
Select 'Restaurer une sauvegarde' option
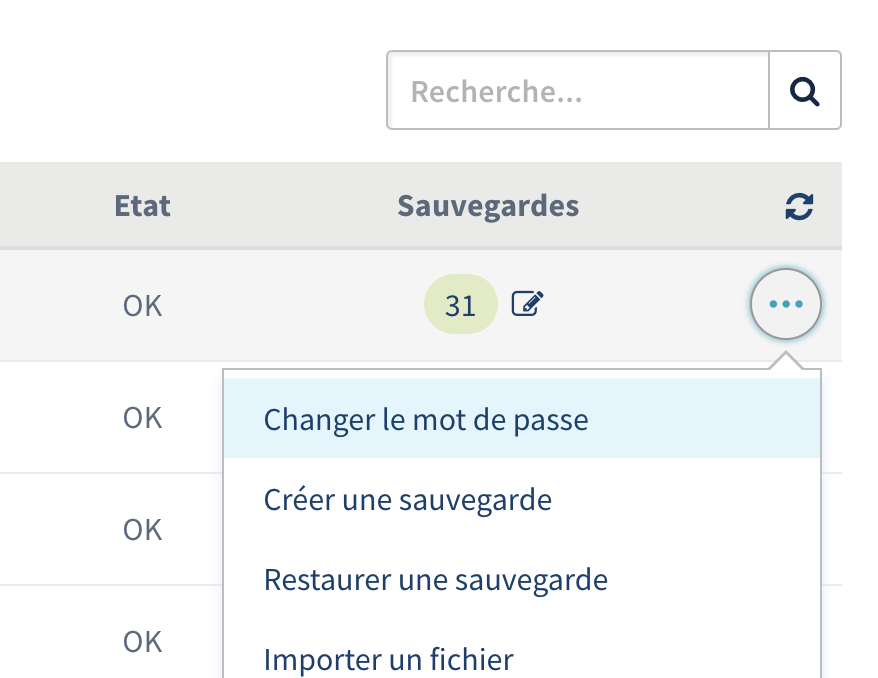[436, 579]
